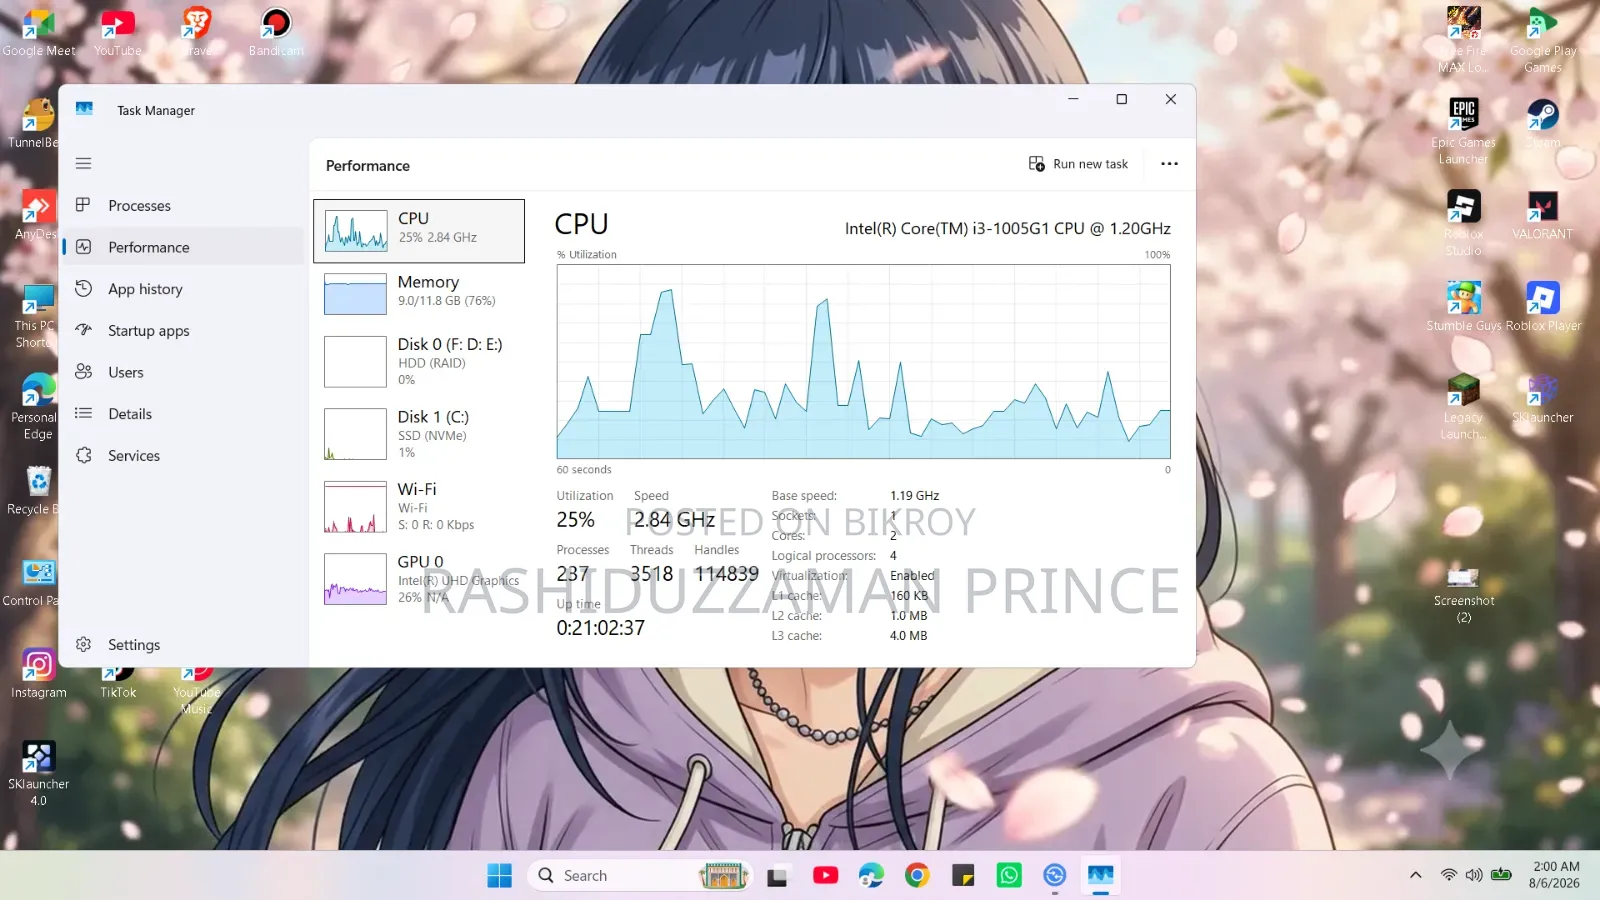Click the 25% utilization reading below the graph
This screenshot has width=1600, height=900.
click(576, 520)
